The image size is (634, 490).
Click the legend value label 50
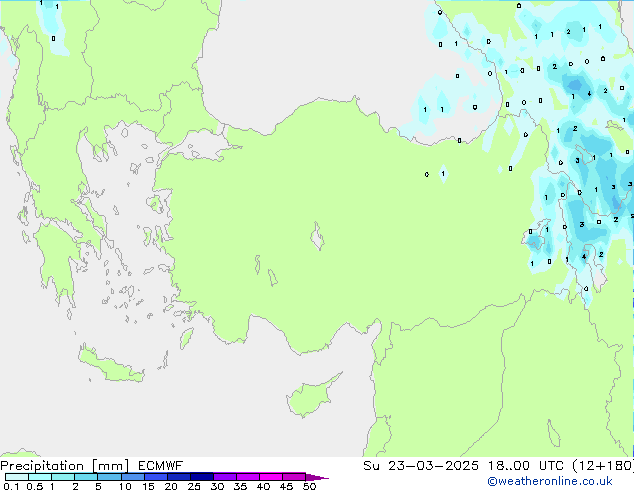309,486
